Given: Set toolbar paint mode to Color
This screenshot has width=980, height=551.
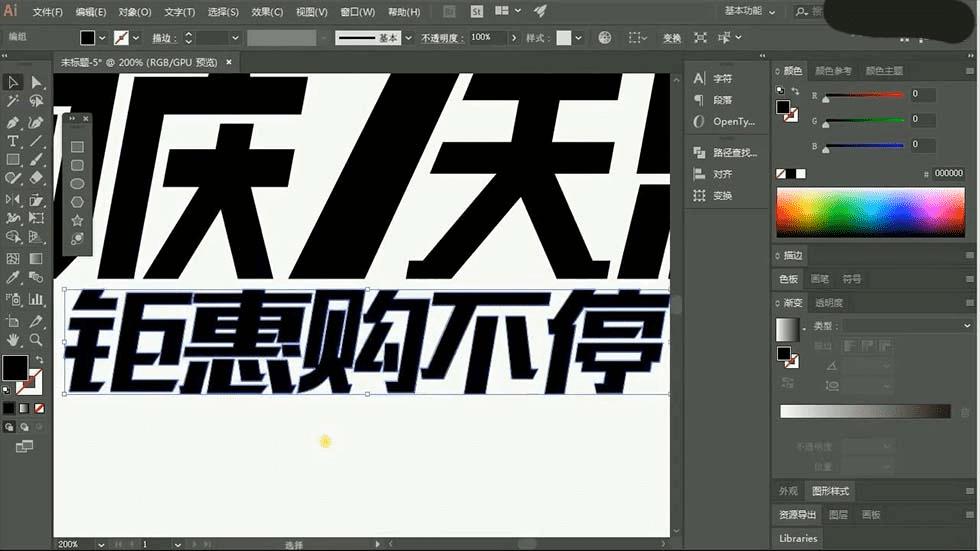Looking at the screenshot, I should click(9, 408).
